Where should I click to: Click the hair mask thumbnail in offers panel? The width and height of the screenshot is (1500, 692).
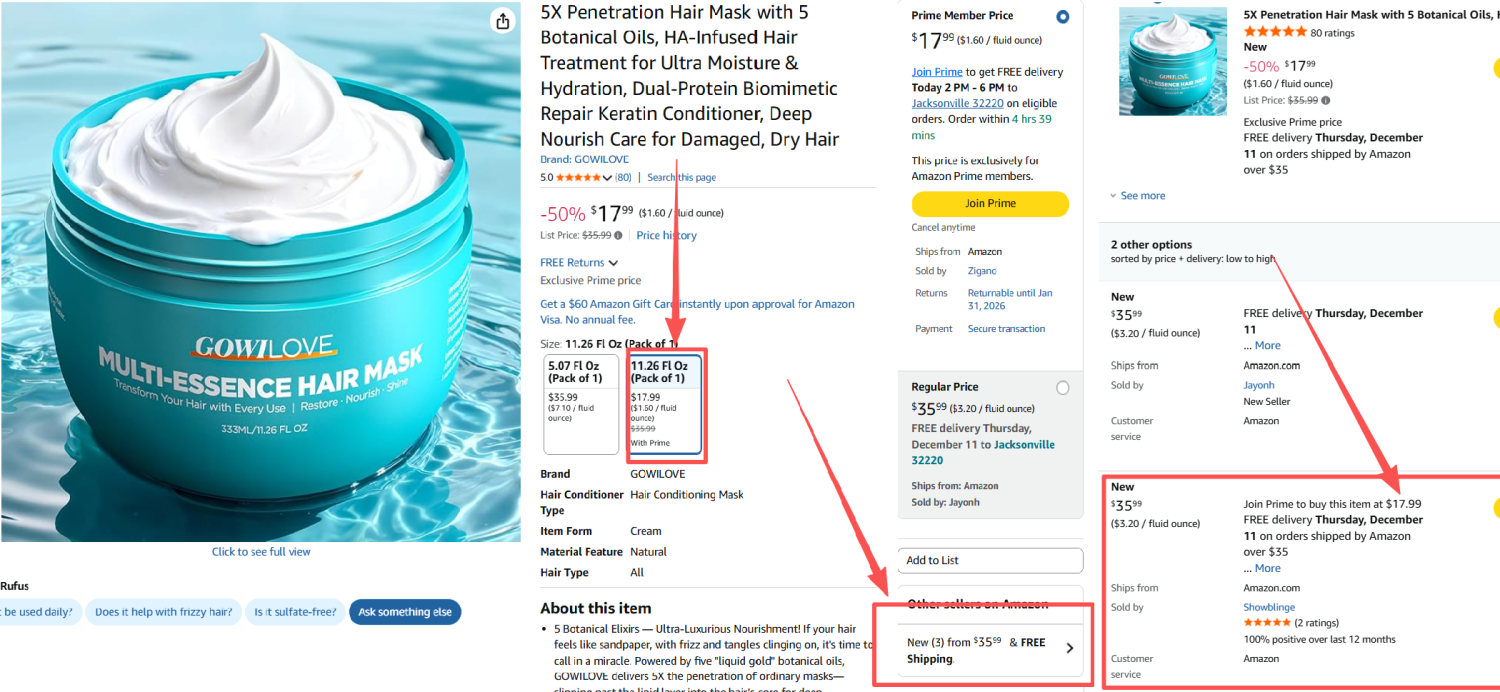coord(1172,62)
